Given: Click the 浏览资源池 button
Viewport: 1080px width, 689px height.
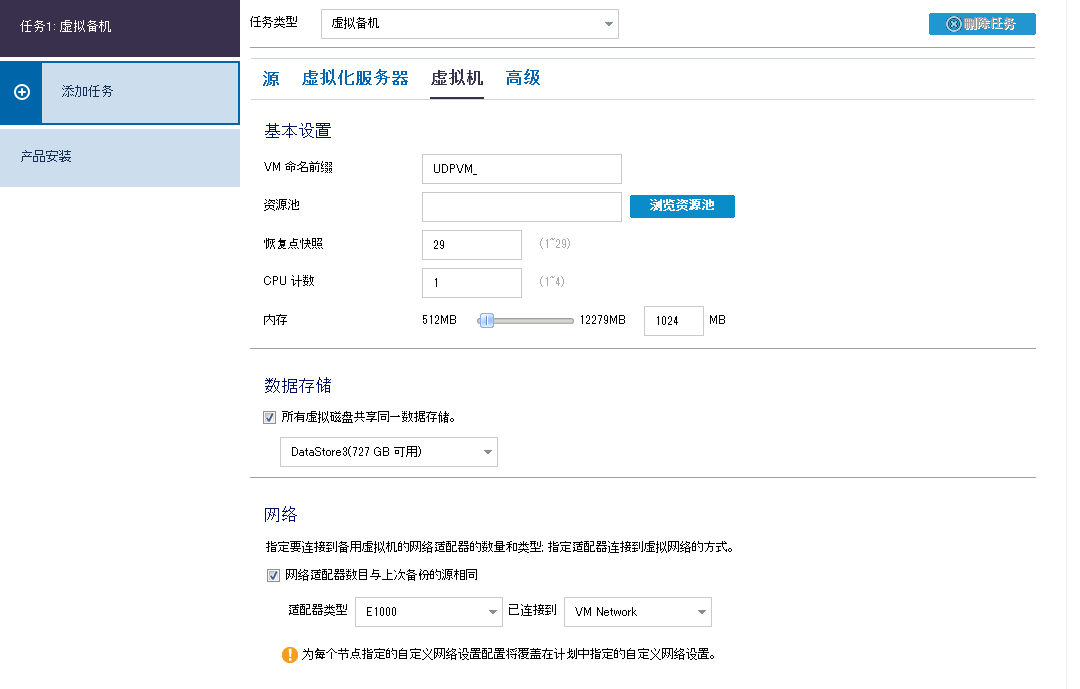Looking at the screenshot, I should point(682,206).
